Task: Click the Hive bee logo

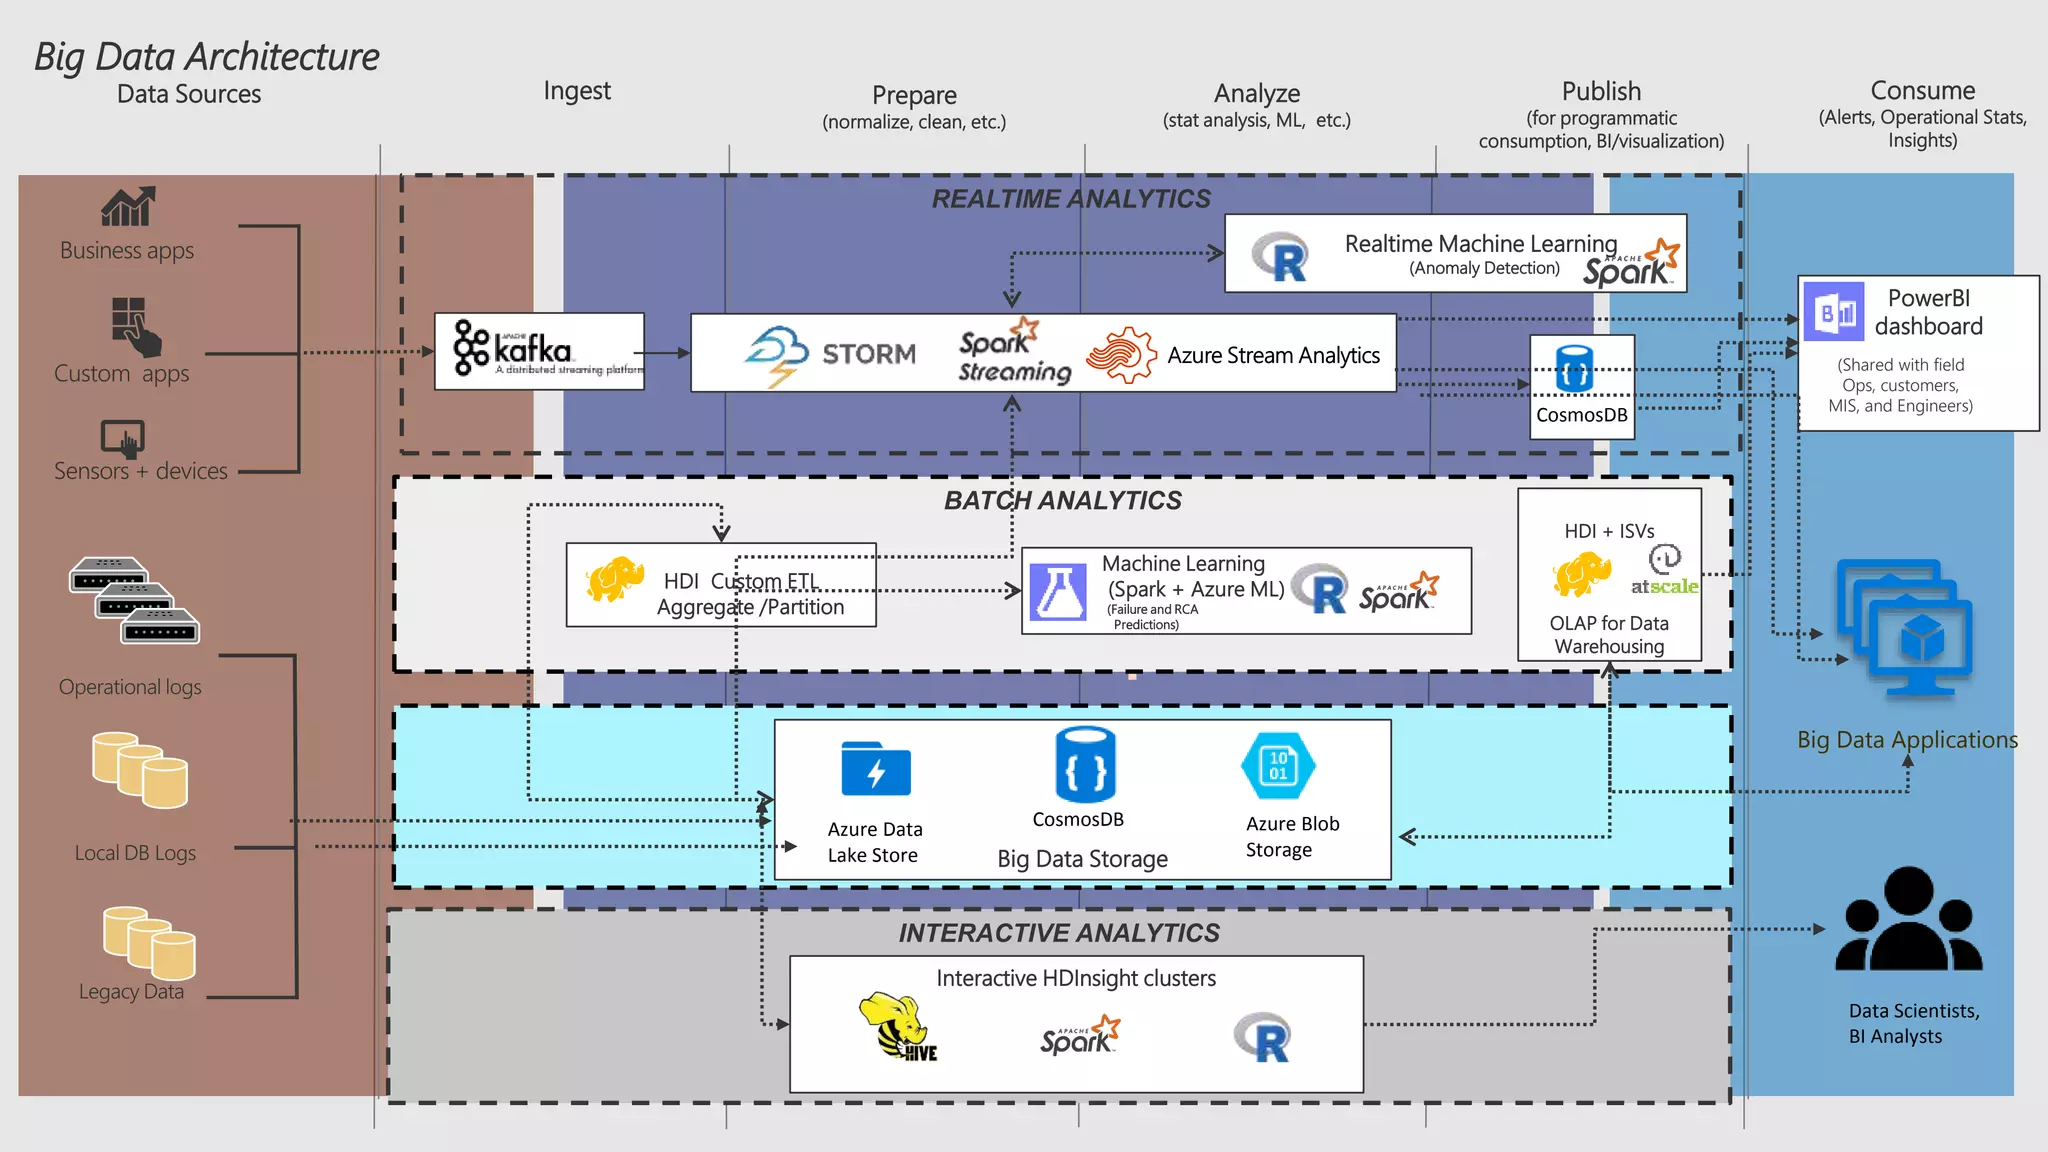Action: click(898, 1026)
